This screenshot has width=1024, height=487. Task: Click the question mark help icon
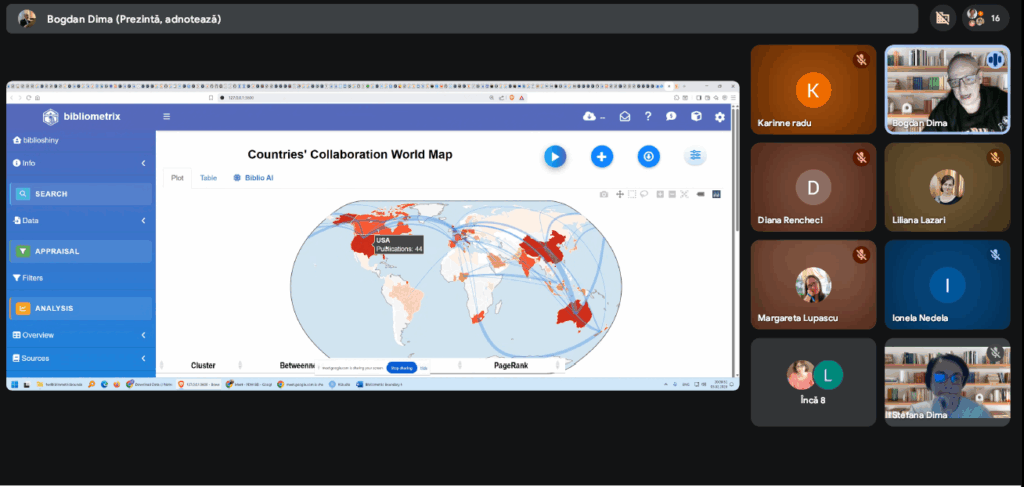648,117
